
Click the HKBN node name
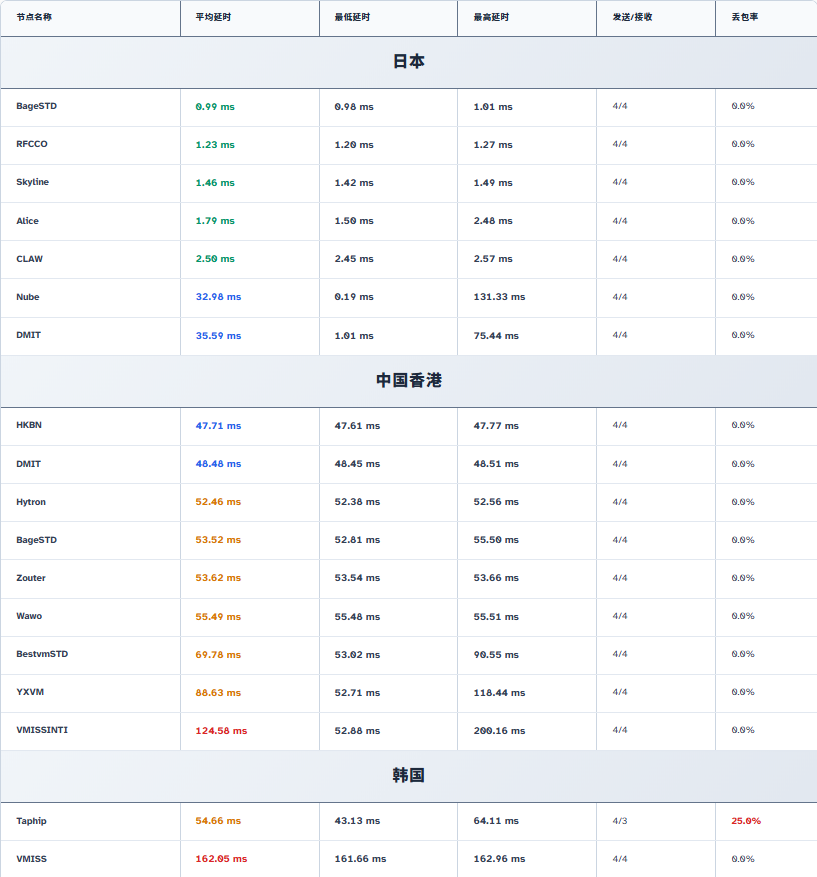pyautogui.click(x=29, y=425)
